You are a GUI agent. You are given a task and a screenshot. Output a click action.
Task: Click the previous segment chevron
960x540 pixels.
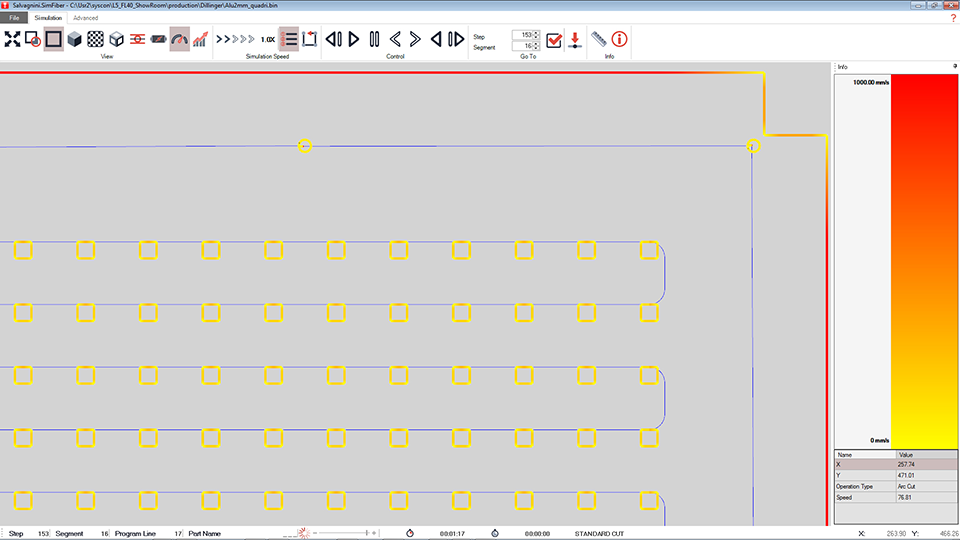tap(395, 39)
